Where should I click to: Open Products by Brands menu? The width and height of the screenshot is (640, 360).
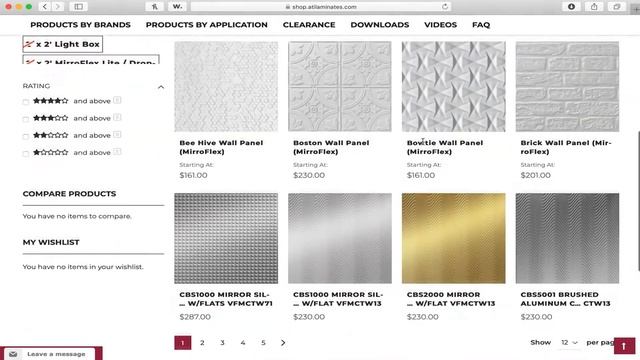80,25
